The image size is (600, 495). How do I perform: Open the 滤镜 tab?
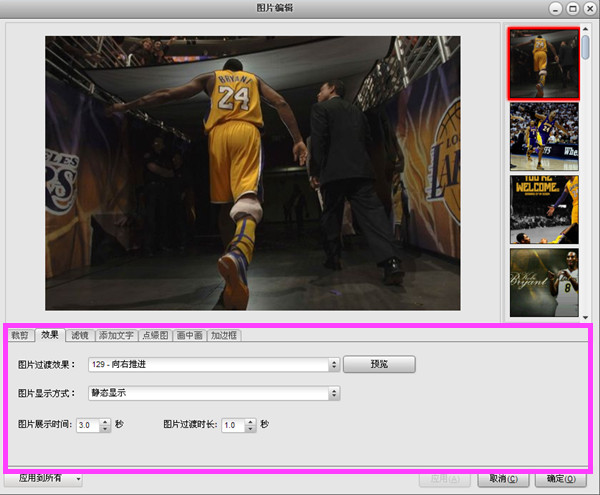[80, 335]
